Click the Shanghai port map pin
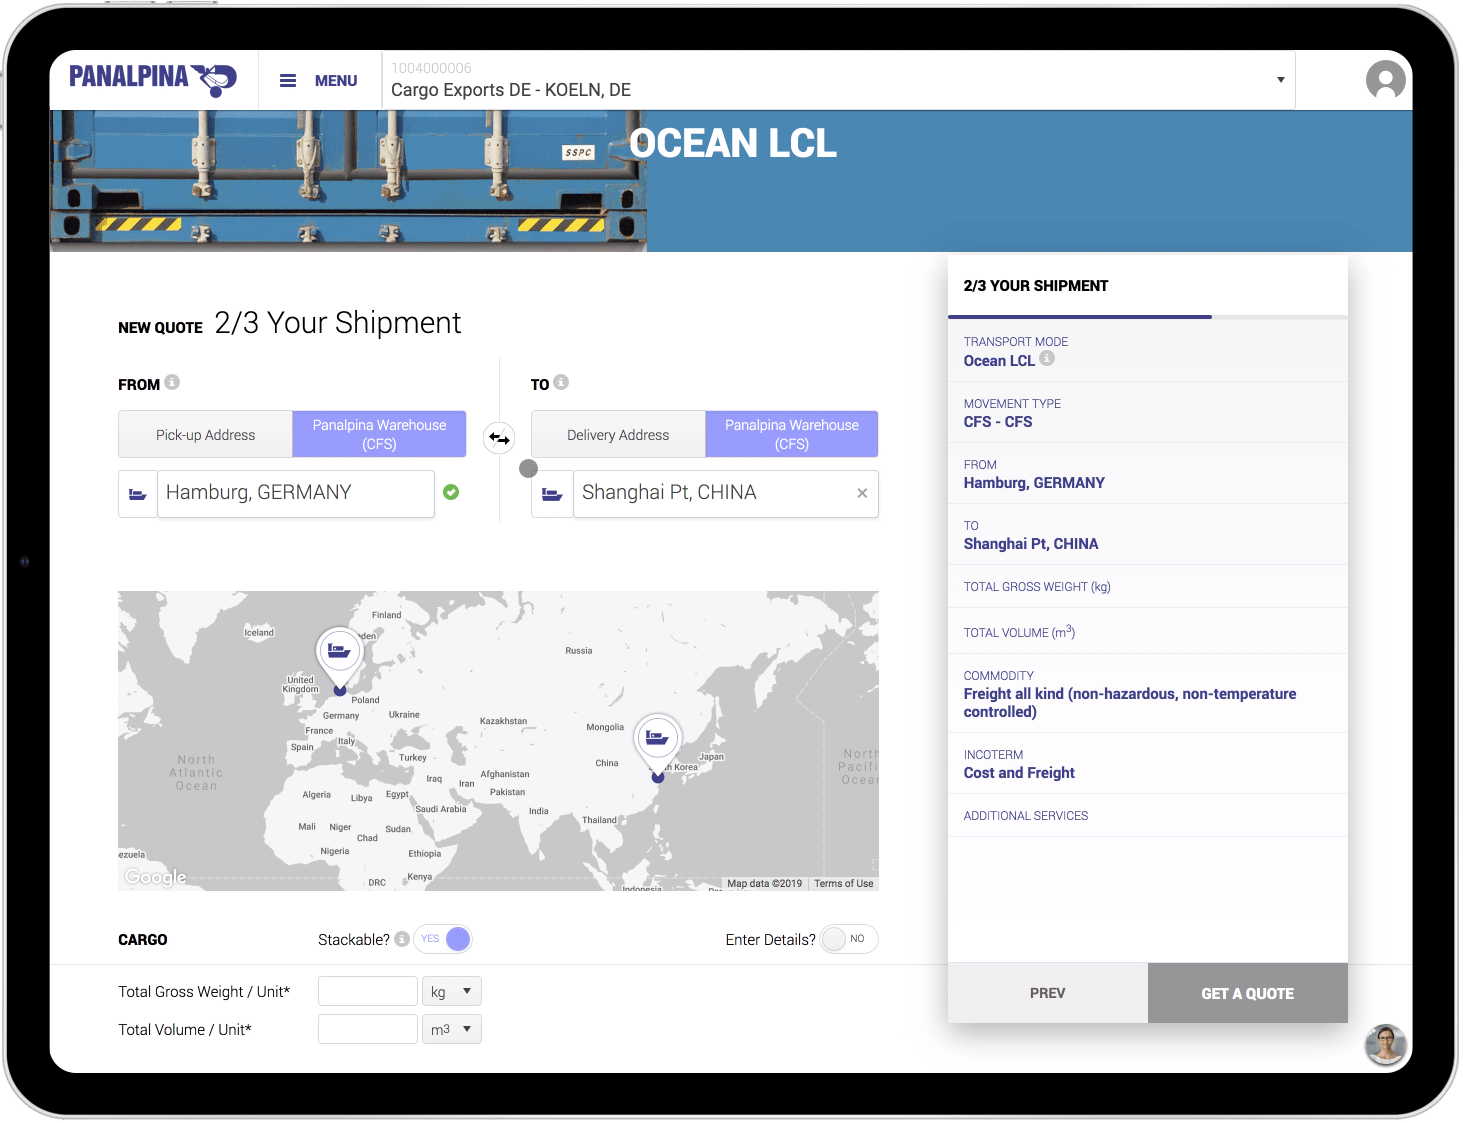 (x=657, y=747)
